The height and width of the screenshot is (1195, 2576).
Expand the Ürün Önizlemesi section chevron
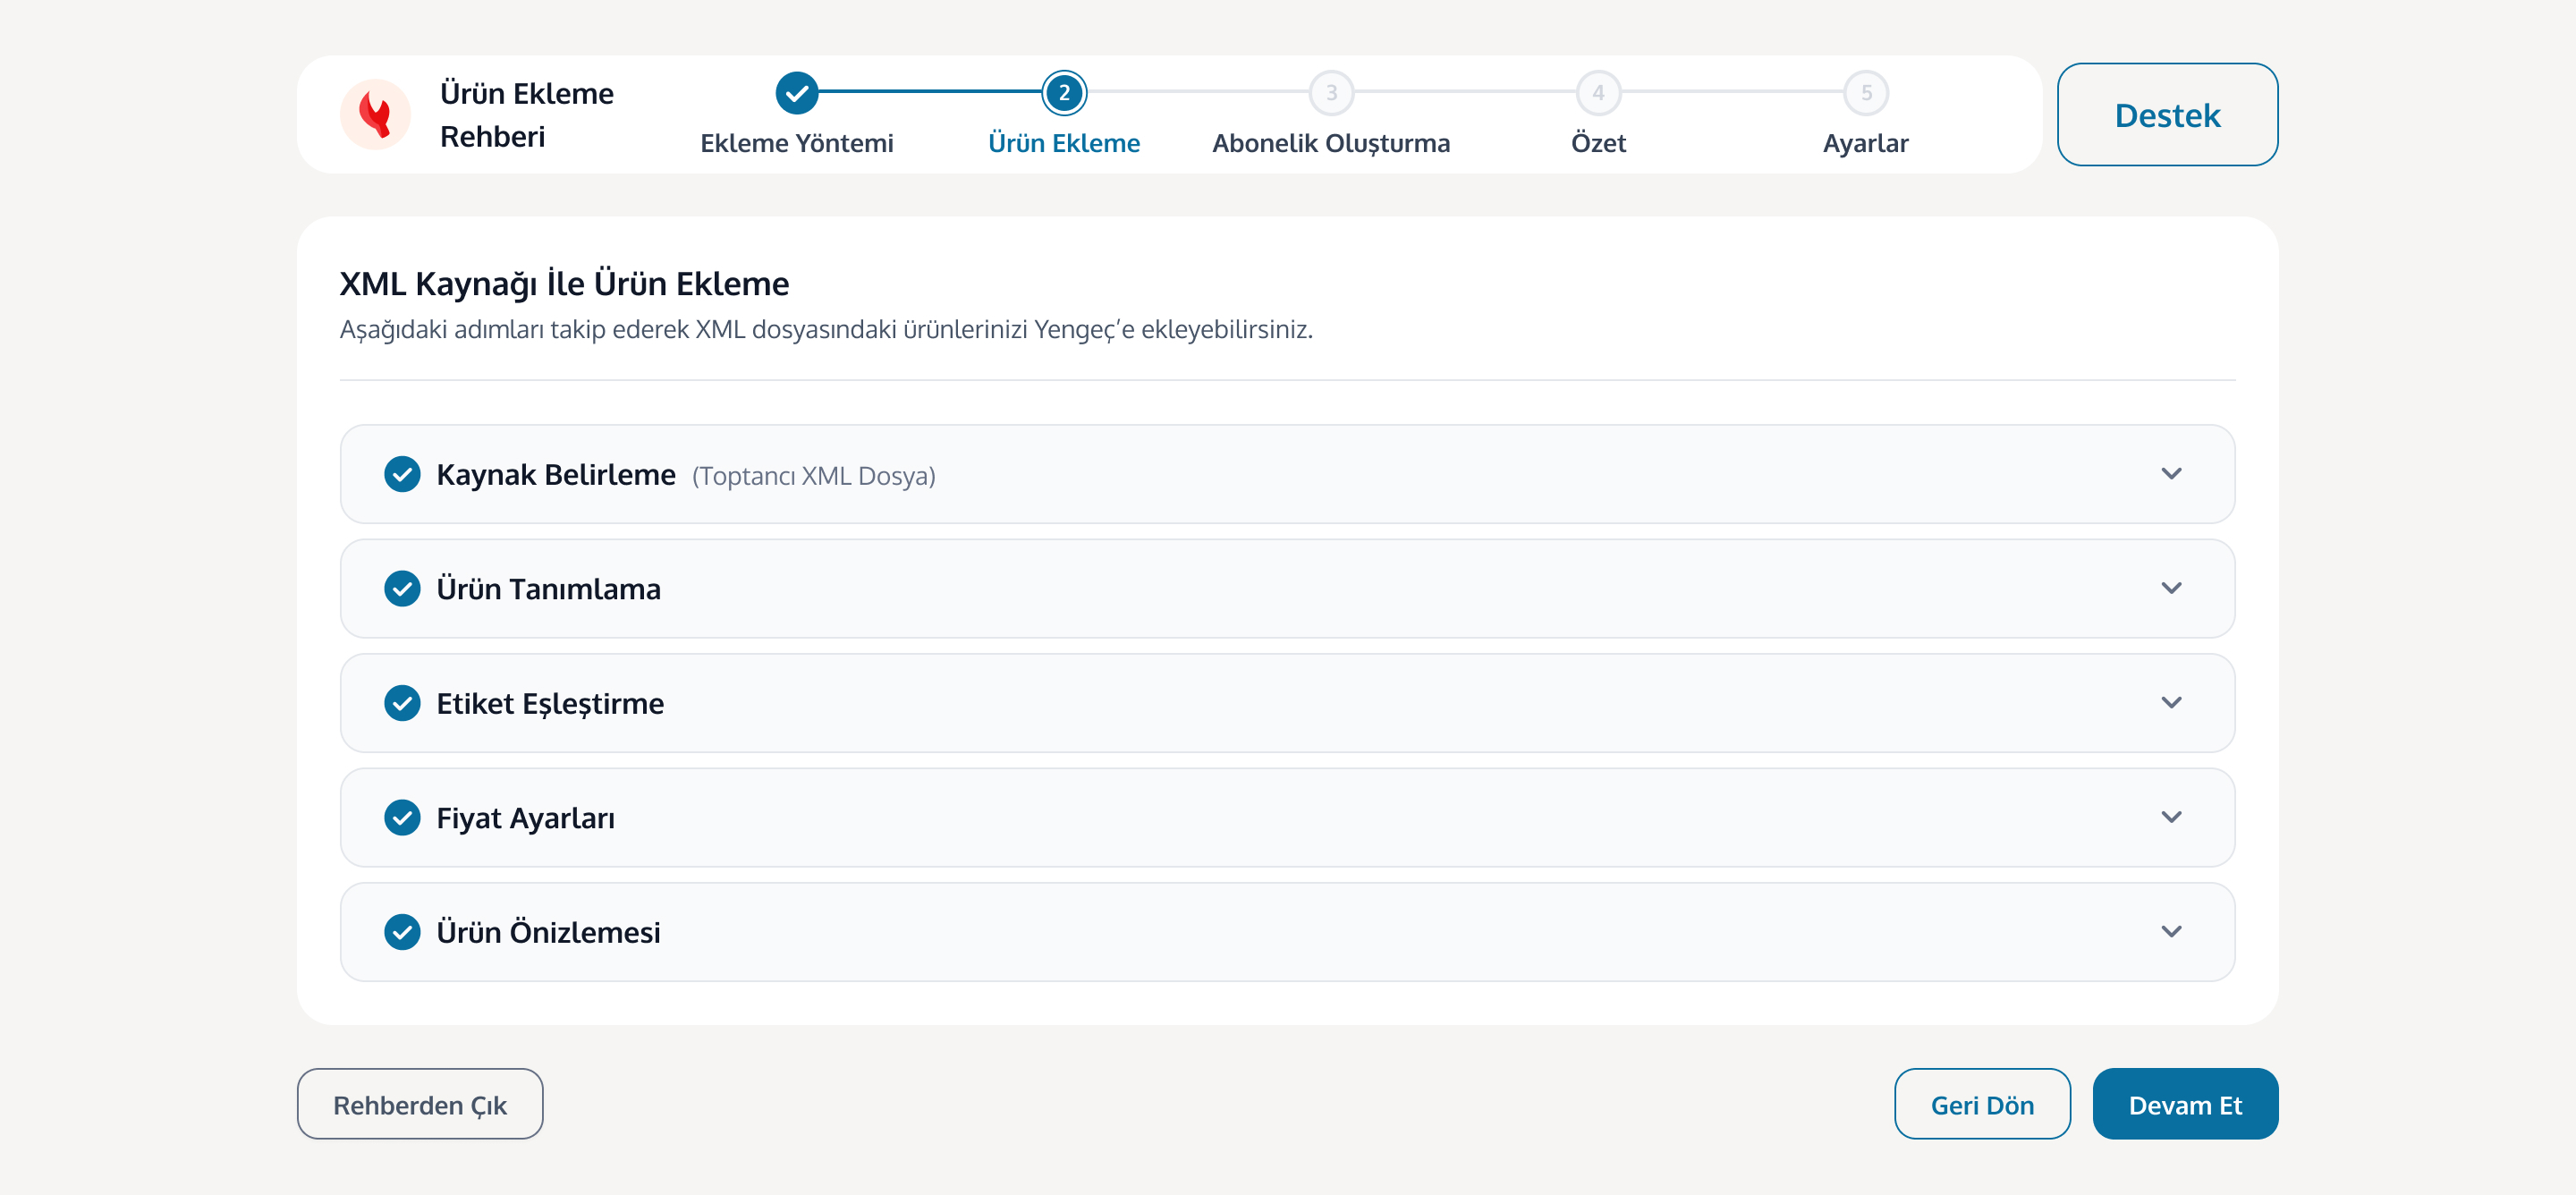click(x=2171, y=932)
